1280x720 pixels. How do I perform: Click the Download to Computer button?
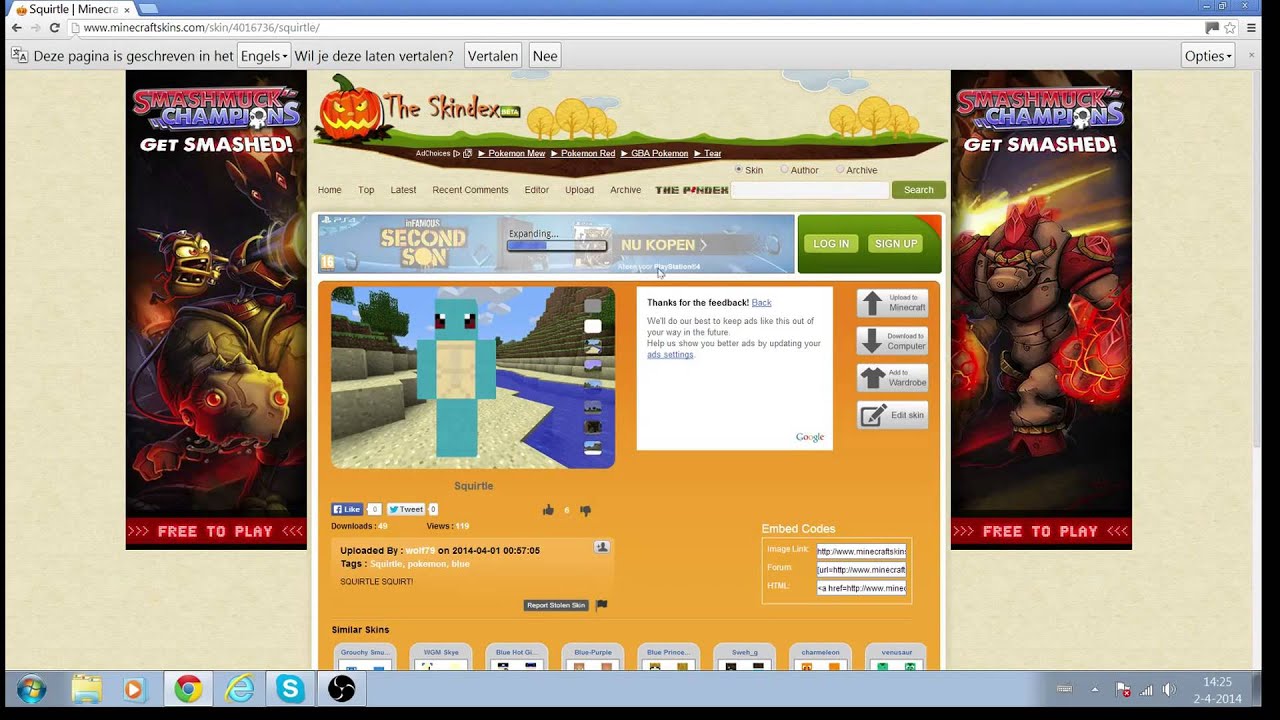tap(892, 341)
